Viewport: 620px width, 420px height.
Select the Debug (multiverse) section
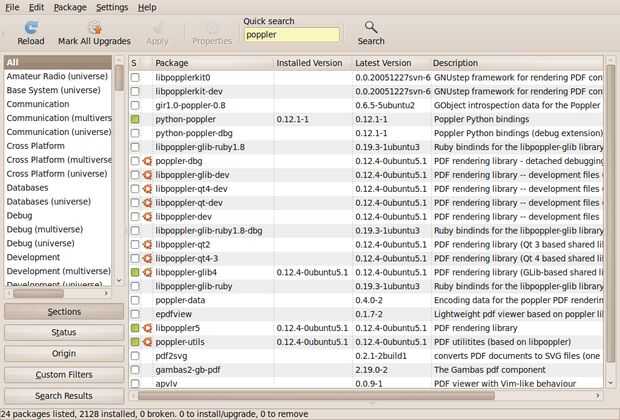pyautogui.click(x=58, y=229)
